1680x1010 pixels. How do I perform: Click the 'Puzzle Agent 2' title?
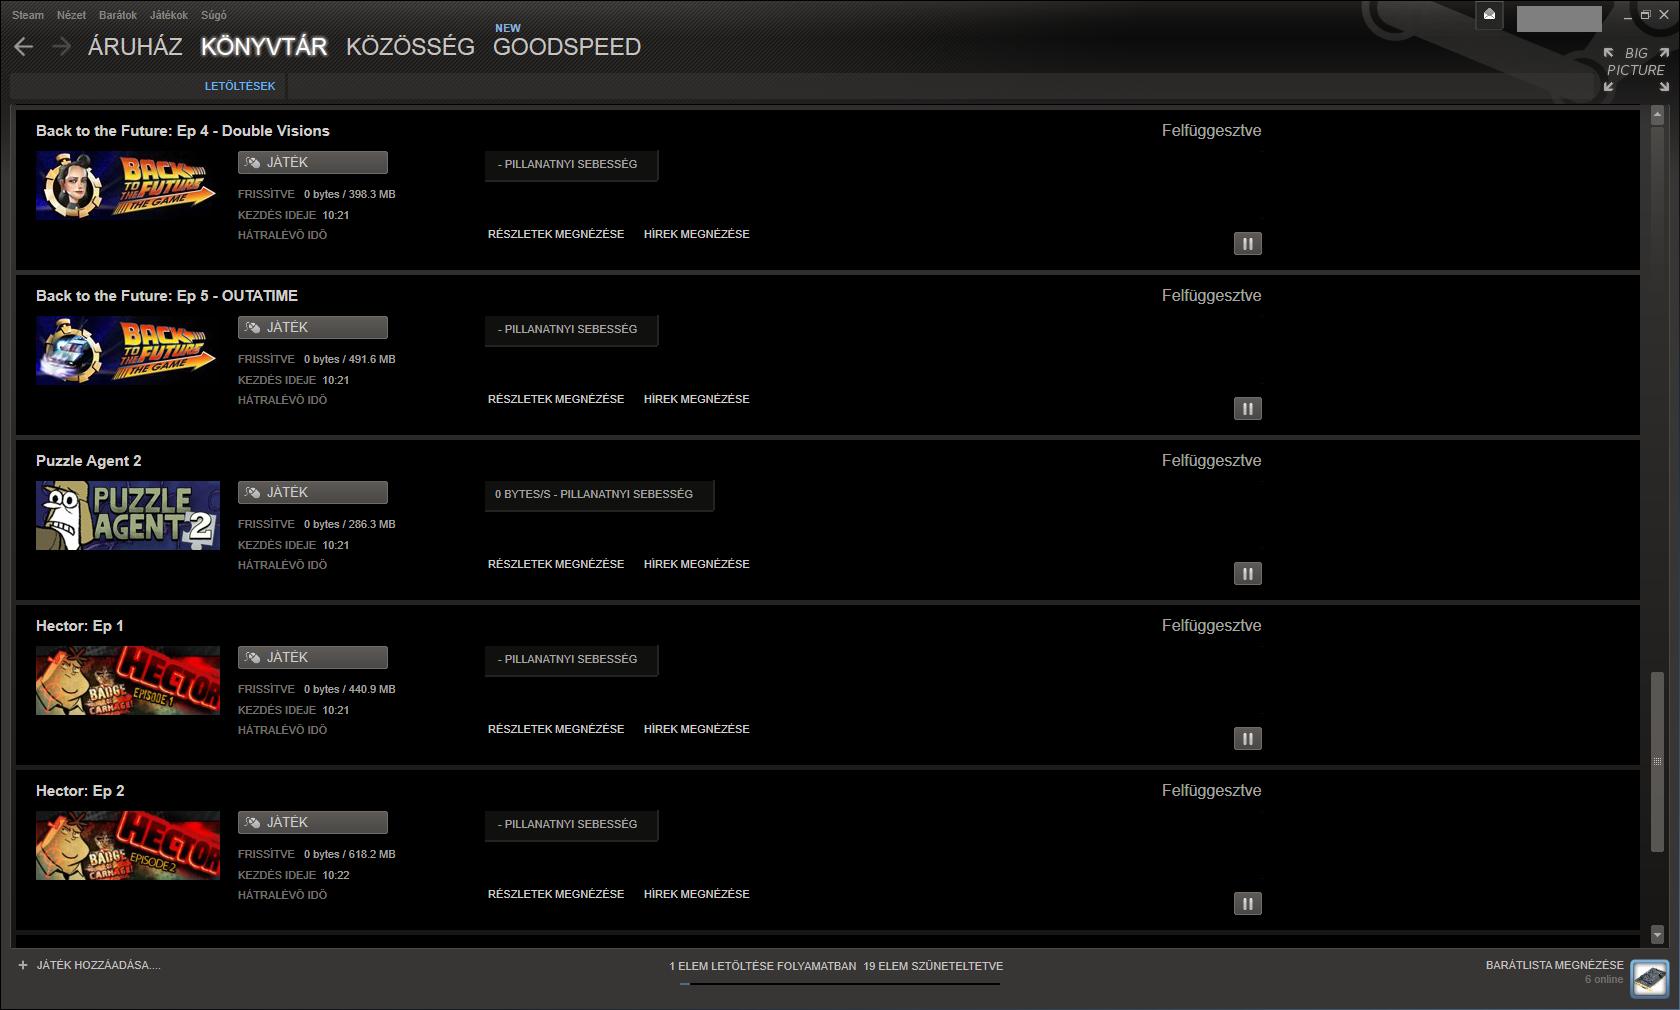89,461
